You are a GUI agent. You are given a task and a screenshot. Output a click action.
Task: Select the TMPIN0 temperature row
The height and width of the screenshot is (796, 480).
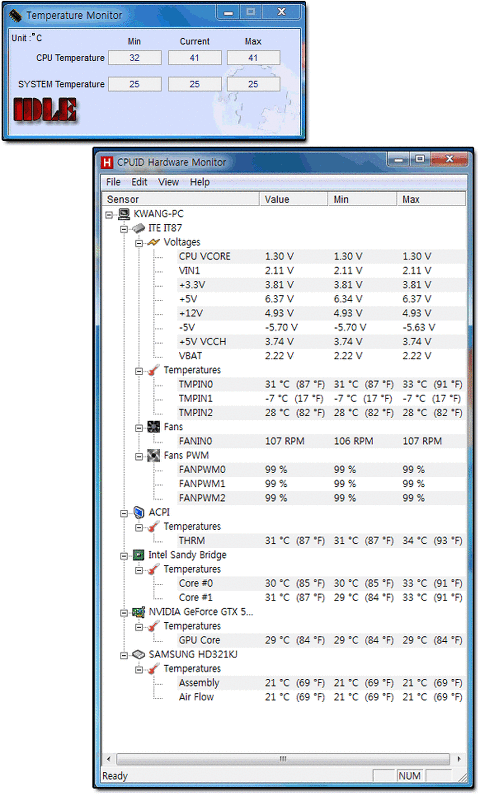(321, 384)
